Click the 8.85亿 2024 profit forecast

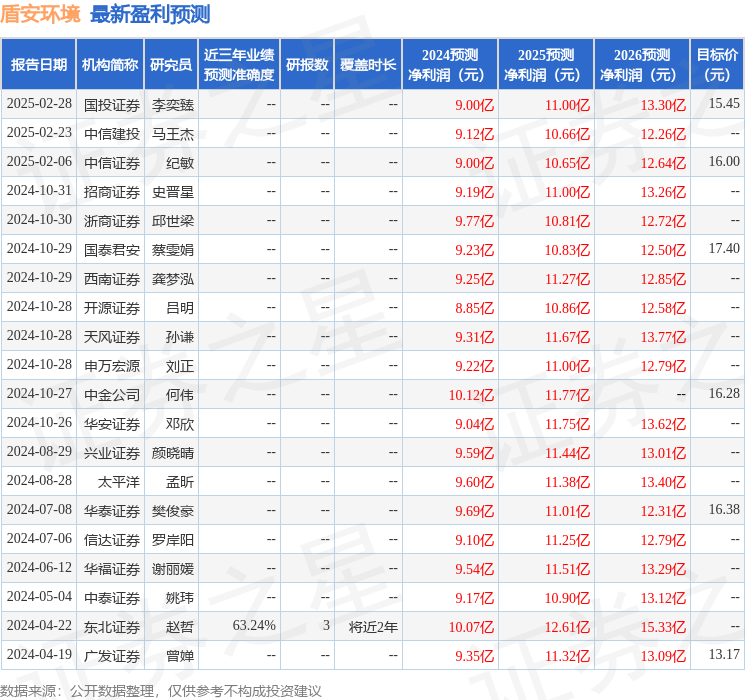(x=475, y=308)
